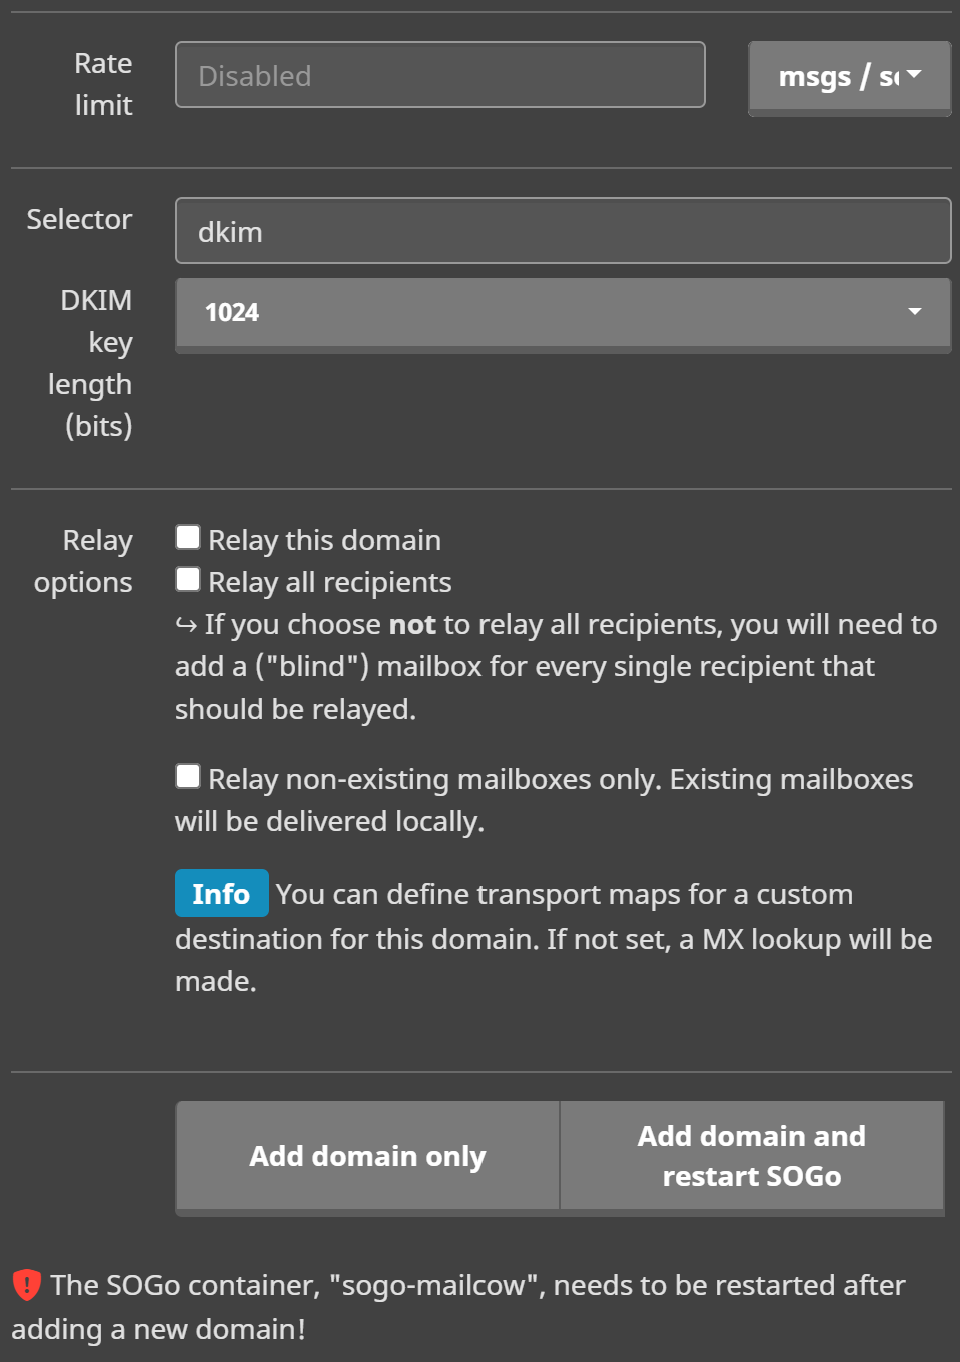Focus the Rate limit Disabled input field
Viewport: 960px width, 1362px height.
(x=440, y=75)
